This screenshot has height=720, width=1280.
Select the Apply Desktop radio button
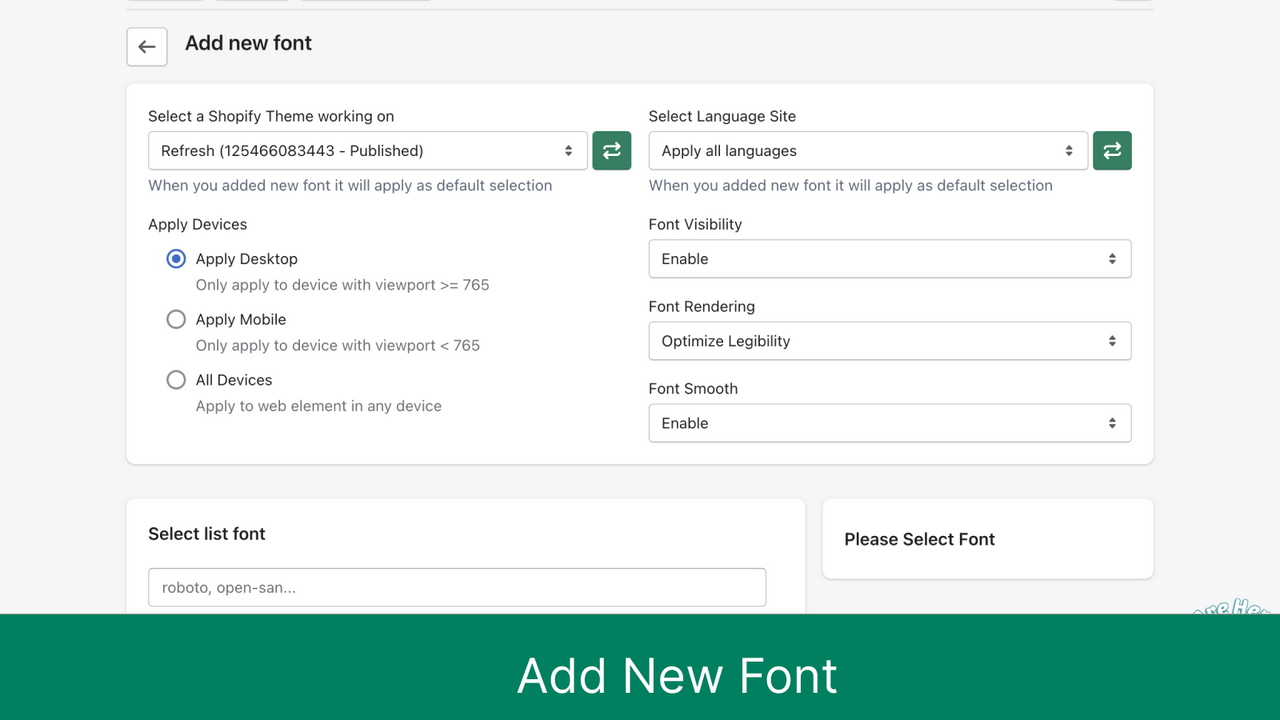pos(176,259)
